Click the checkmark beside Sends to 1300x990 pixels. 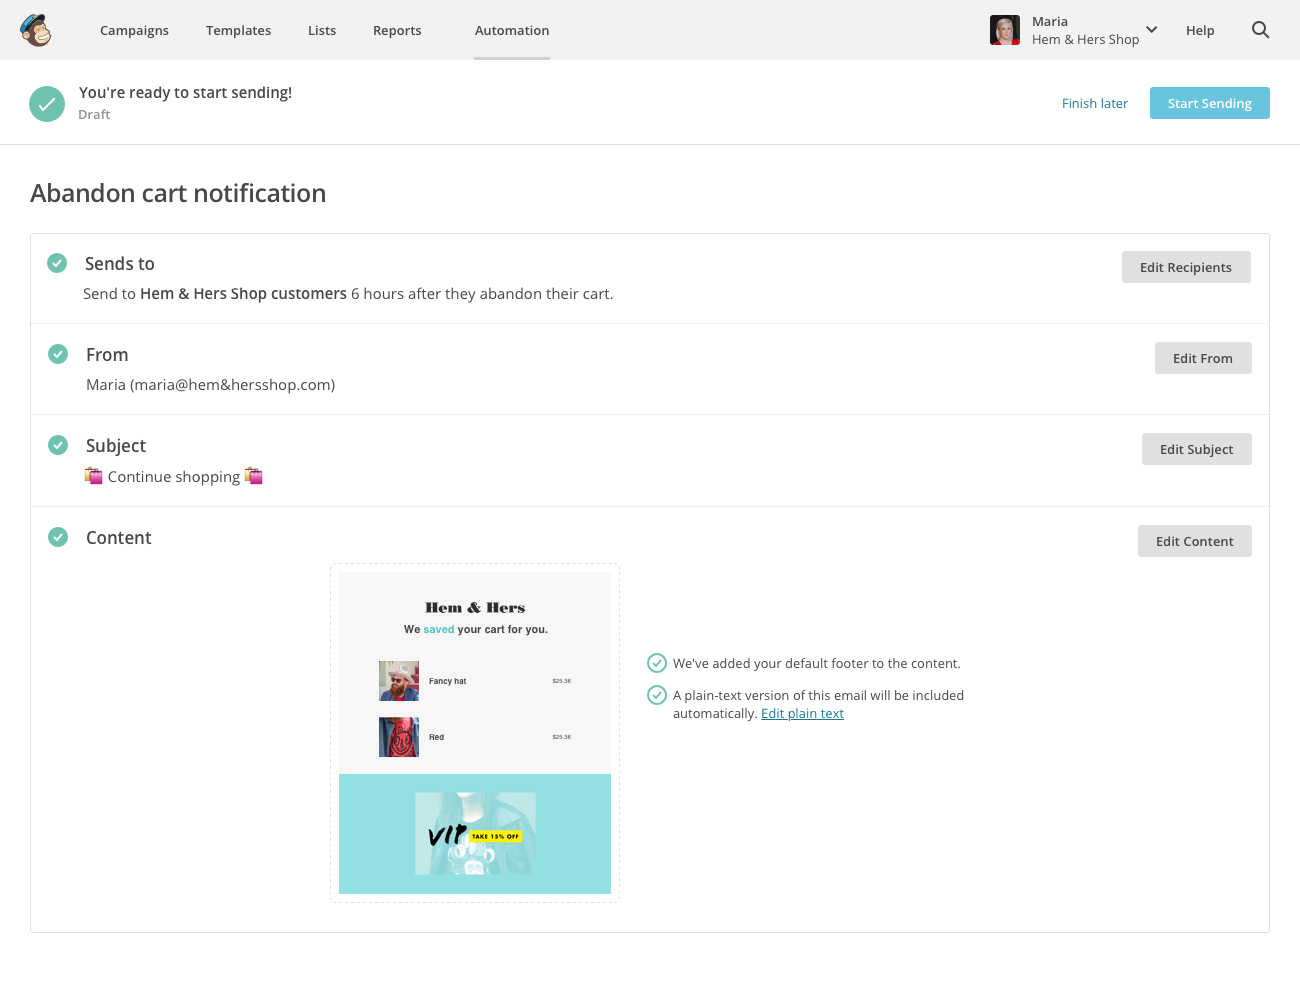point(57,263)
